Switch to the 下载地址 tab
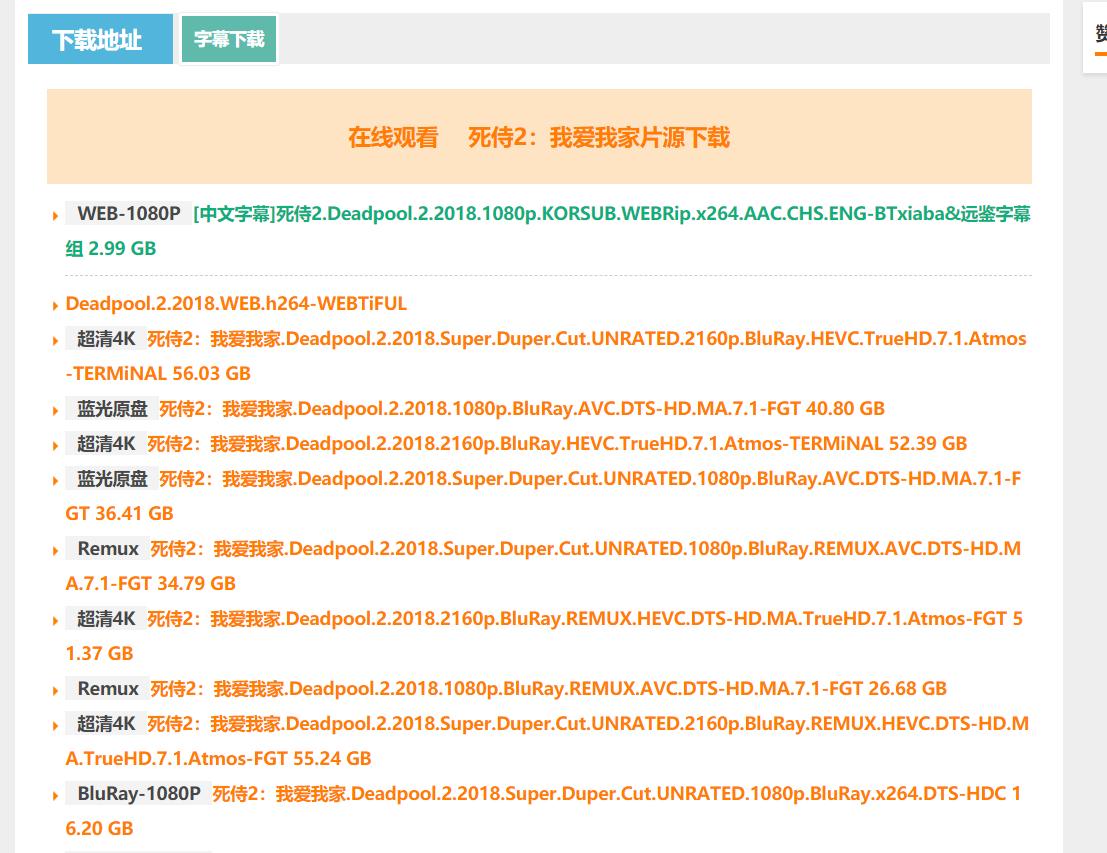Image resolution: width=1107 pixels, height=853 pixels. pyautogui.click(x=100, y=39)
